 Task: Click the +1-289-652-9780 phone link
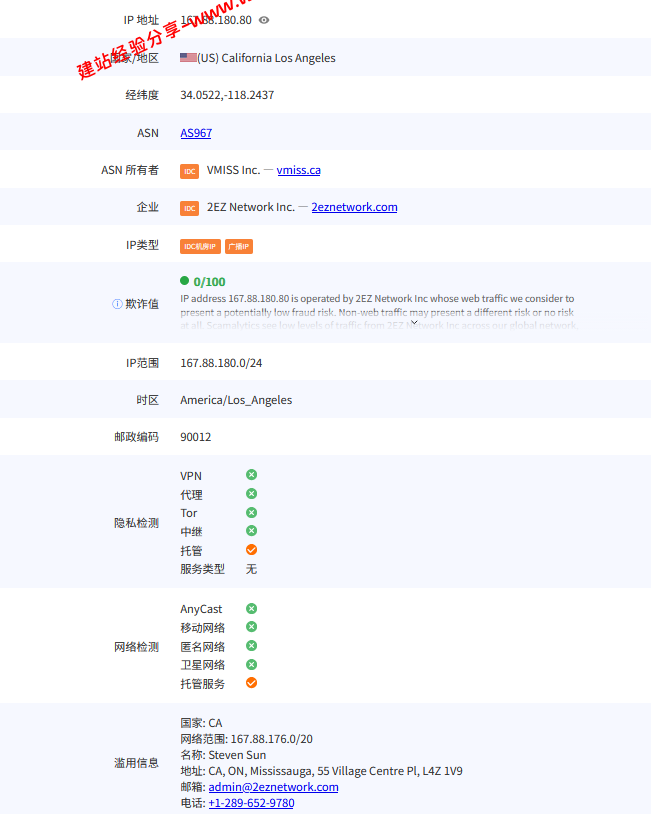tap(251, 803)
